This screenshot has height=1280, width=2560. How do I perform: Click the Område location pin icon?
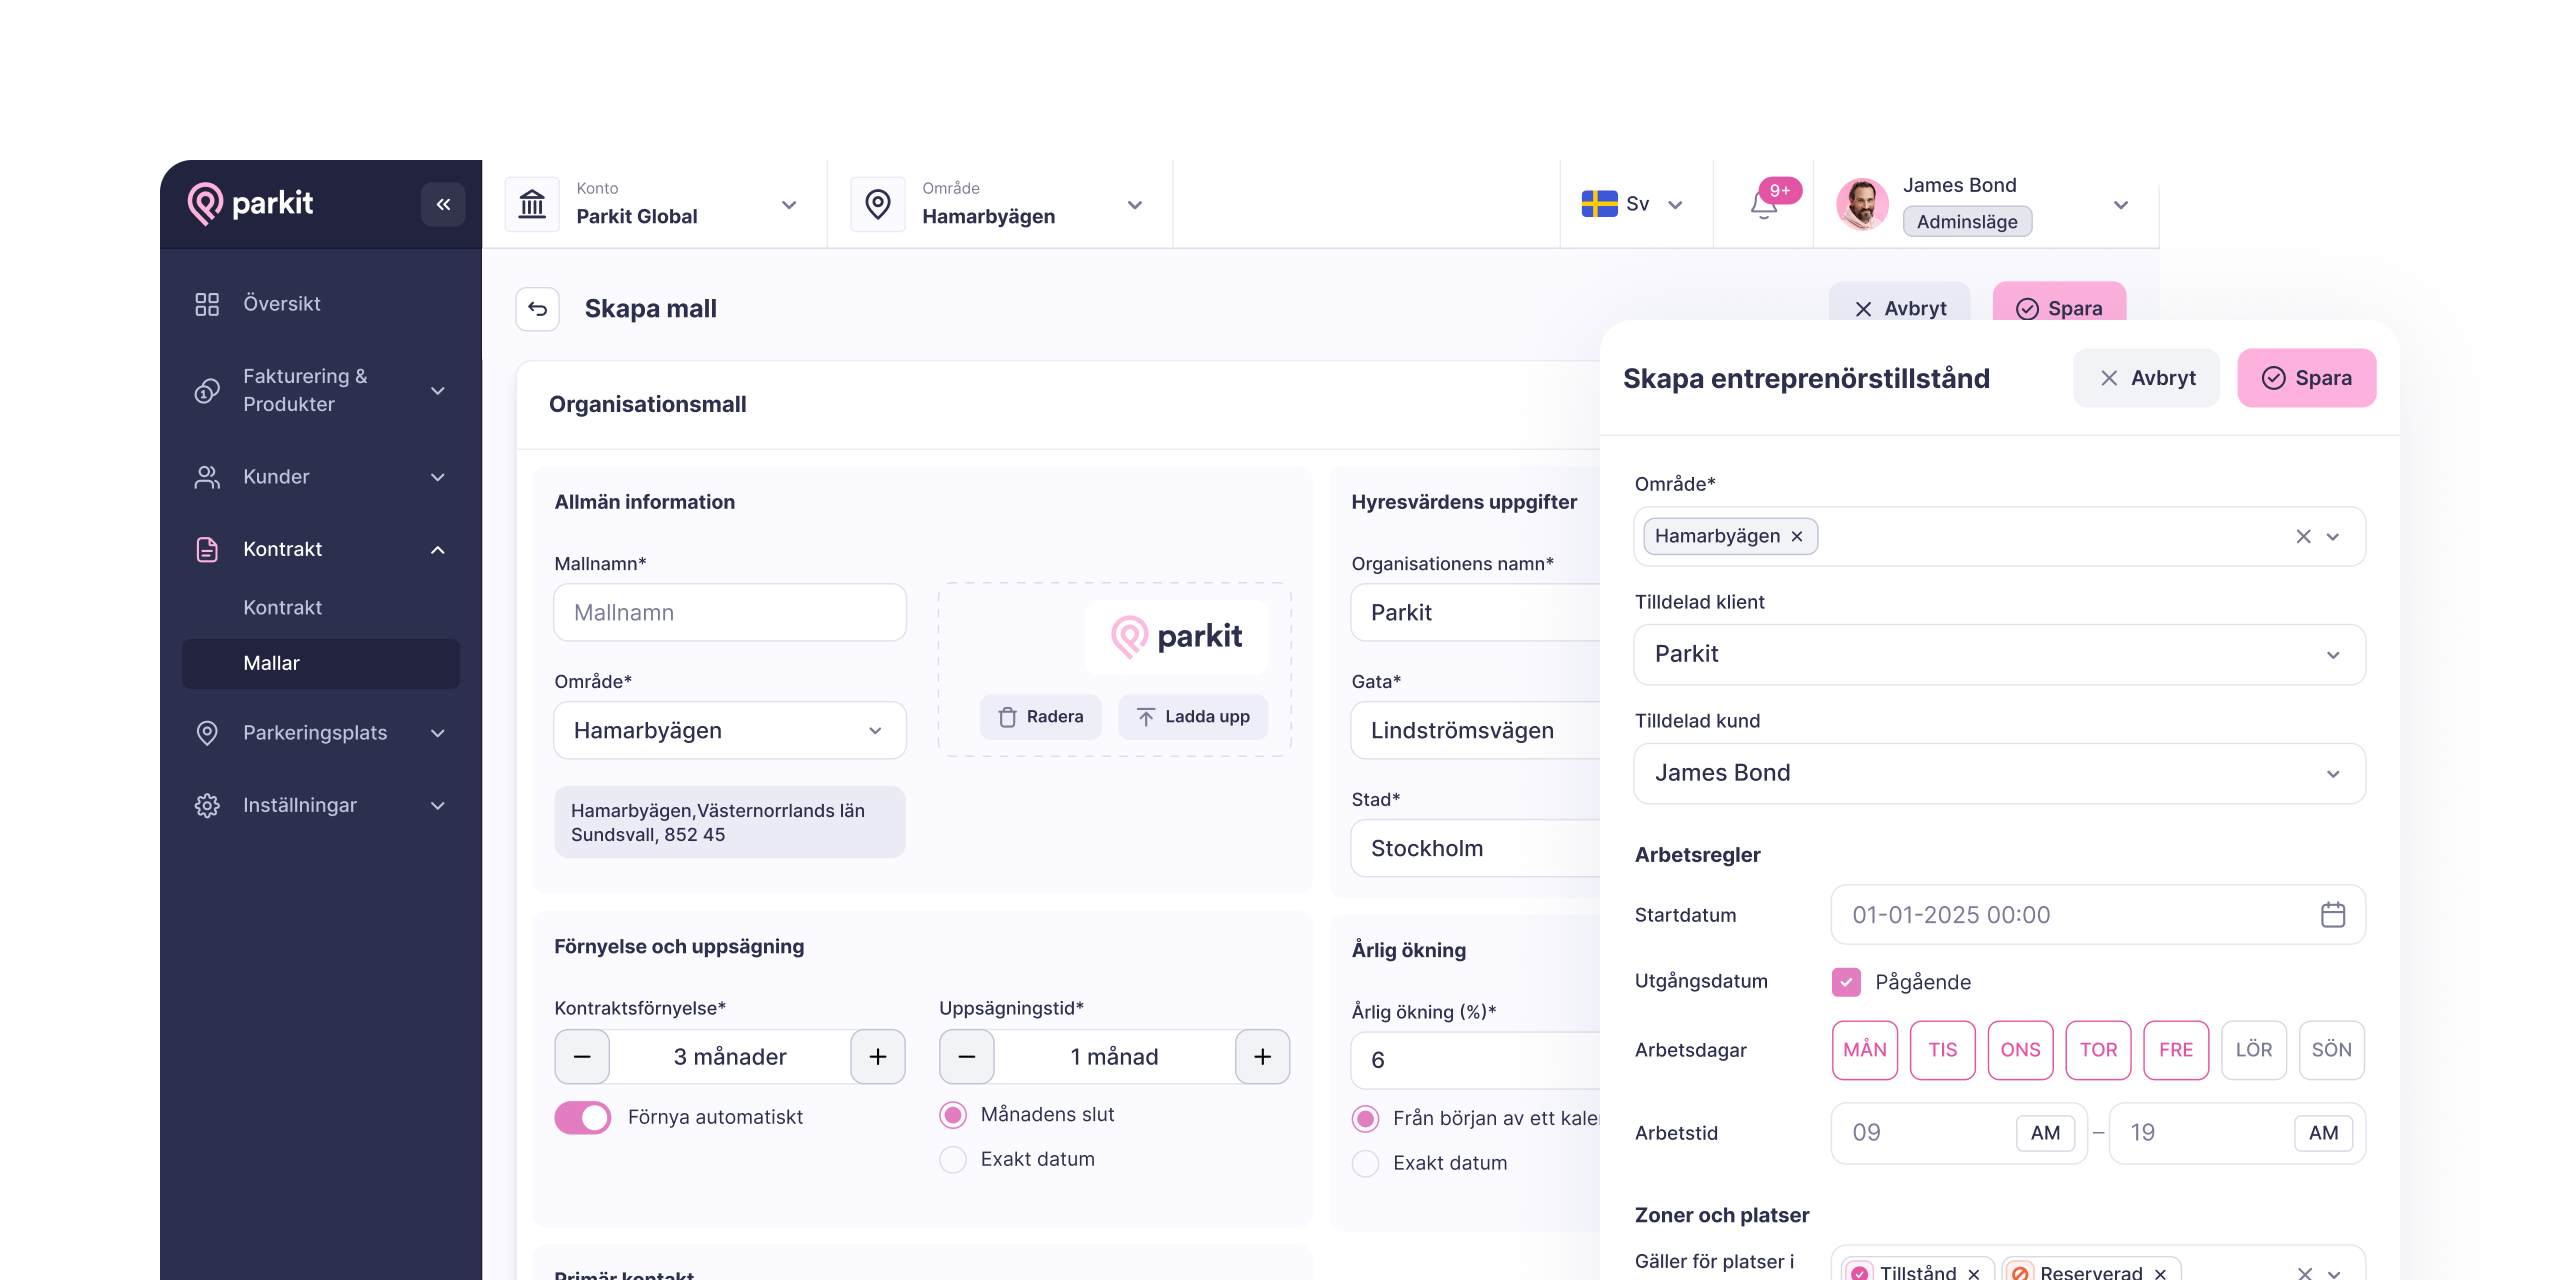tap(878, 204)
